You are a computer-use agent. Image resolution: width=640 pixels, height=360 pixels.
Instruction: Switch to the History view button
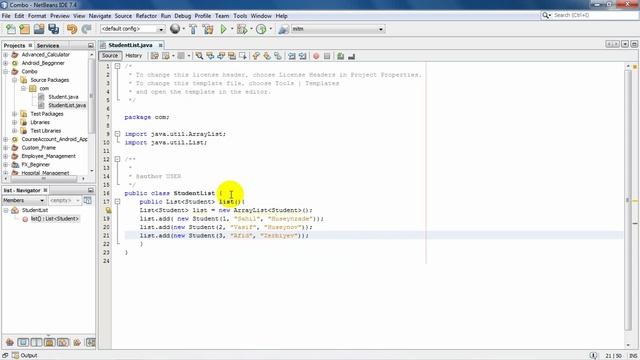point(133,56)
